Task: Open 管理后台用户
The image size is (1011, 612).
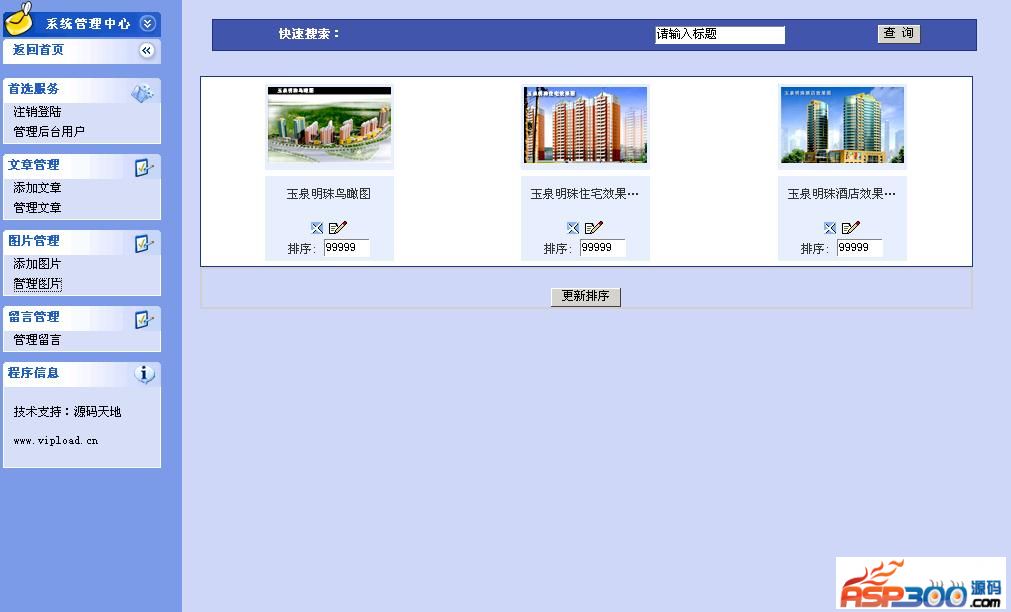Action: pyautogui.click(x=49, y=132)
